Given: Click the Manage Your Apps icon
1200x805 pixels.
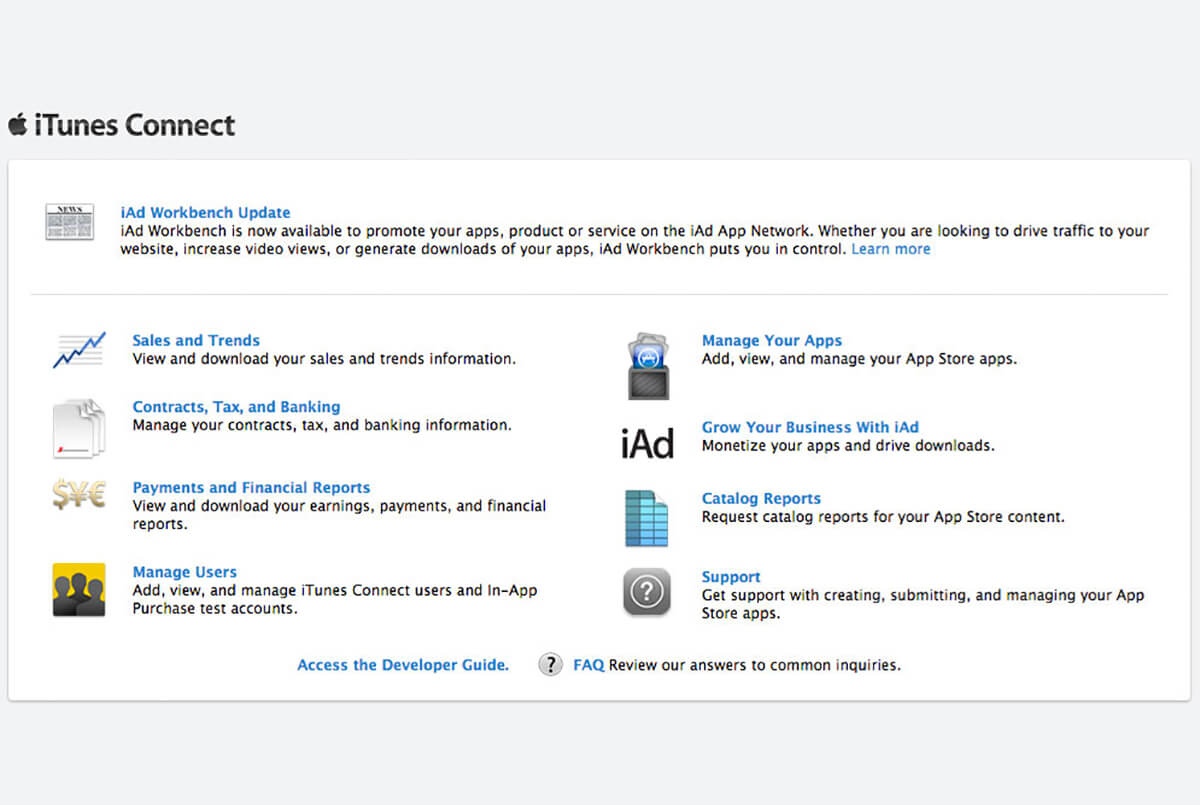Looking at the screenshot, I should point(648,366).
